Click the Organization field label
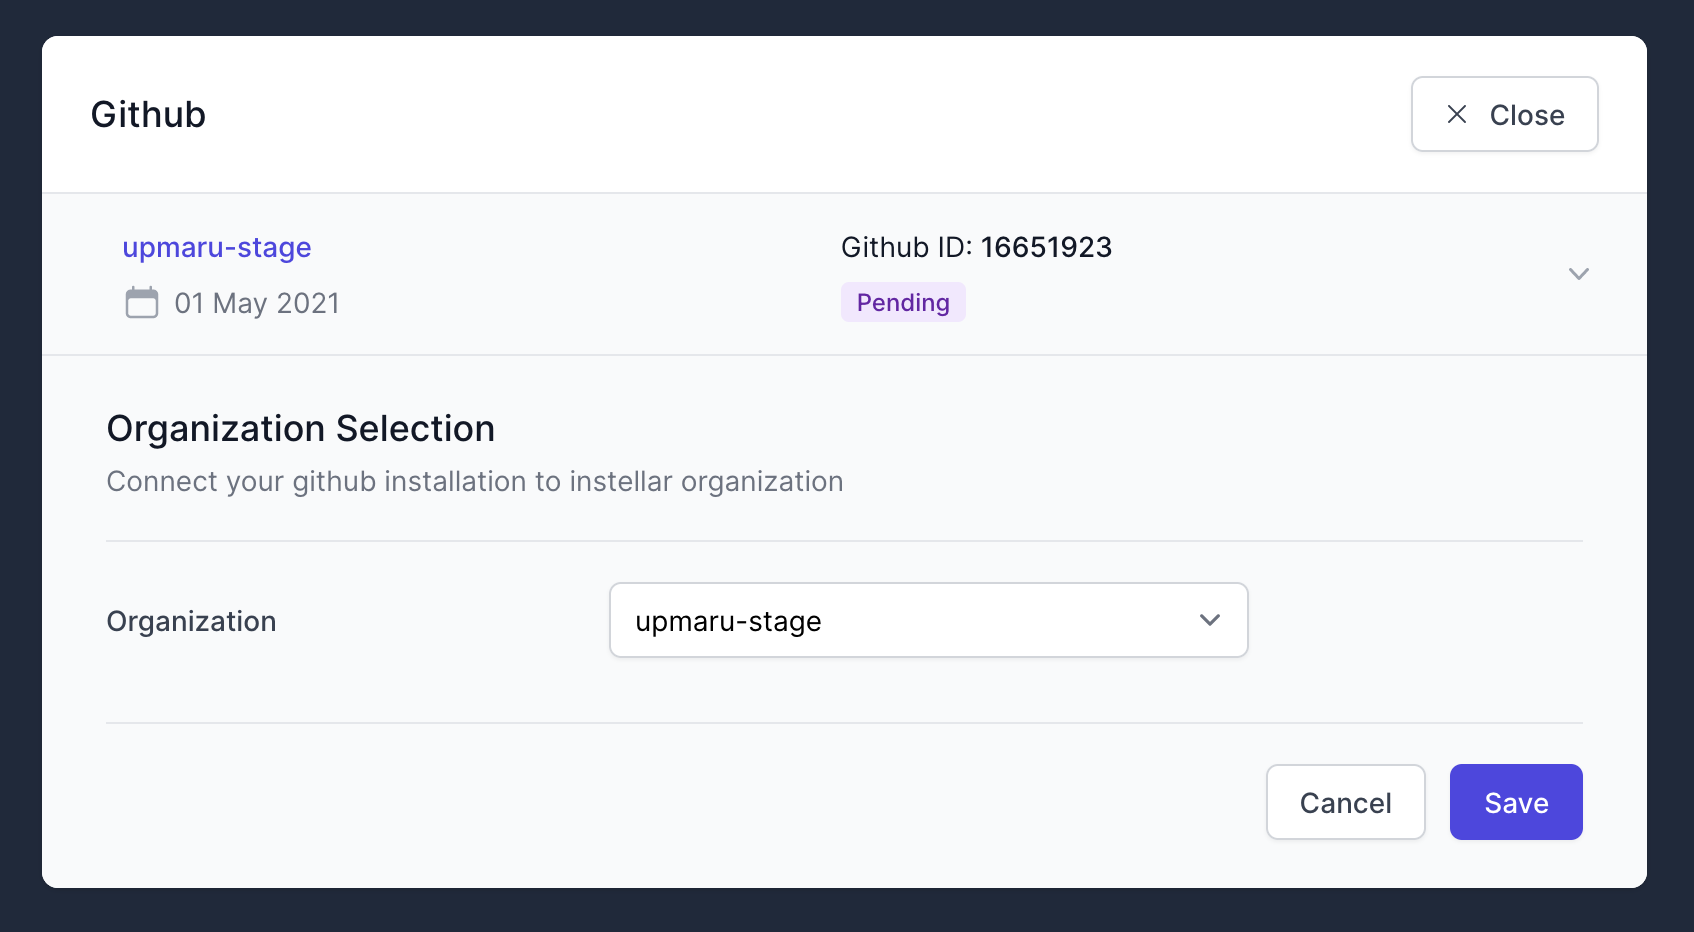Screen dimensions: 1694x932 tap(191, 620)
